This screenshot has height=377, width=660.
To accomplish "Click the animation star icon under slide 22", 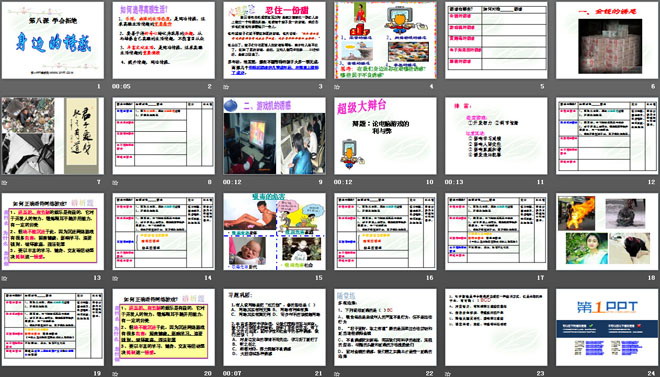I will [337, 373].
